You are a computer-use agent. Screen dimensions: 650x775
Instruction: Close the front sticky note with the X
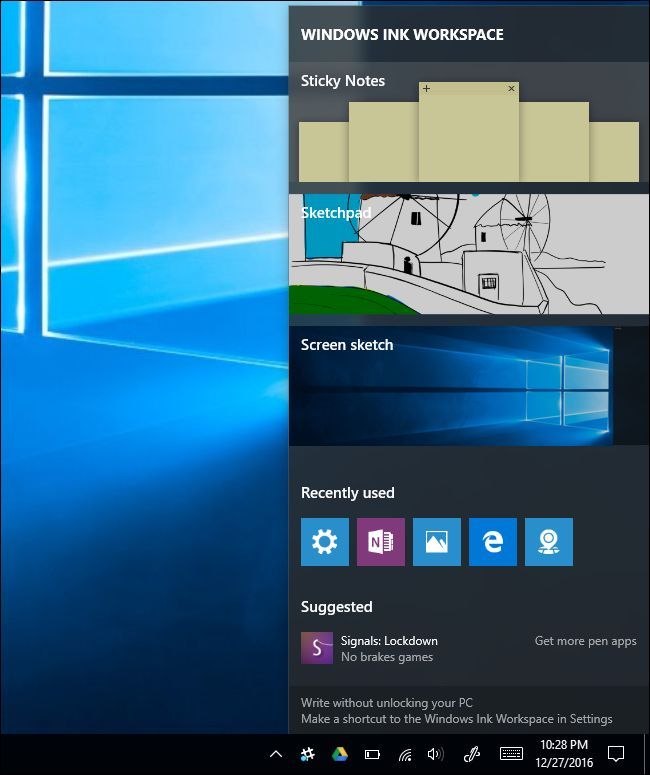(511, 88)
